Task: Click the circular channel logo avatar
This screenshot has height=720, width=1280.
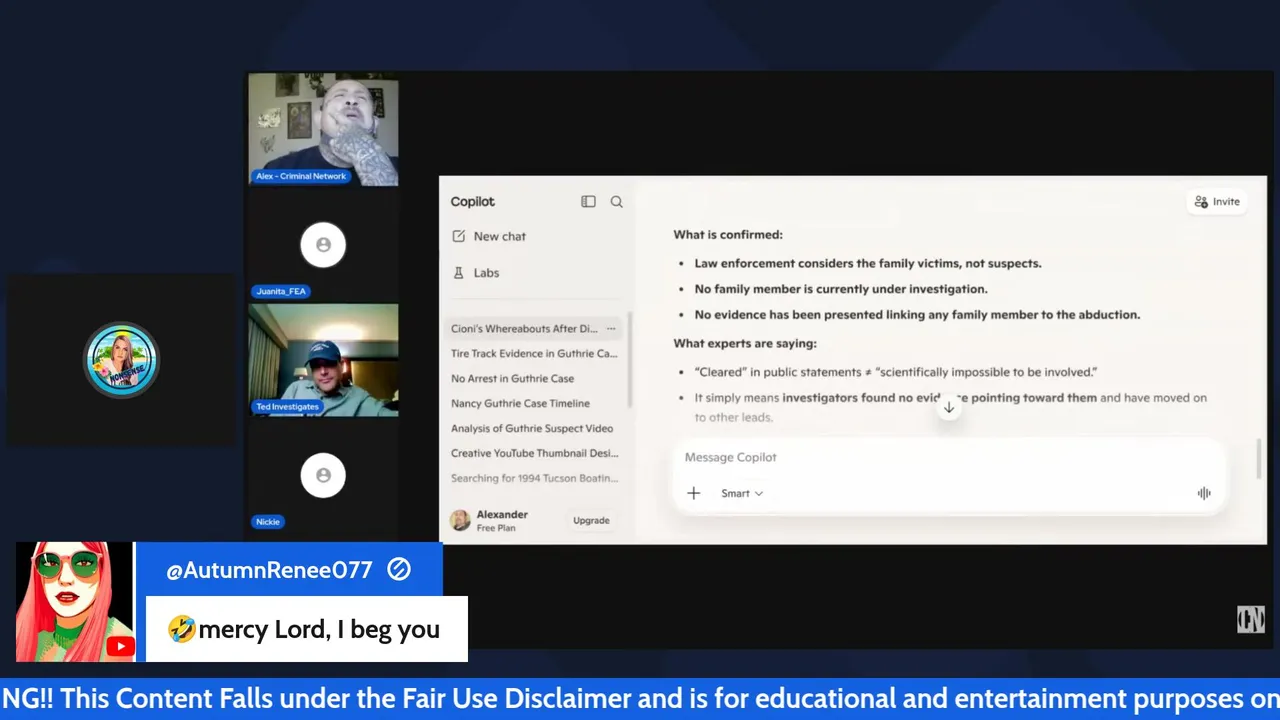Action: pos(121,360)
